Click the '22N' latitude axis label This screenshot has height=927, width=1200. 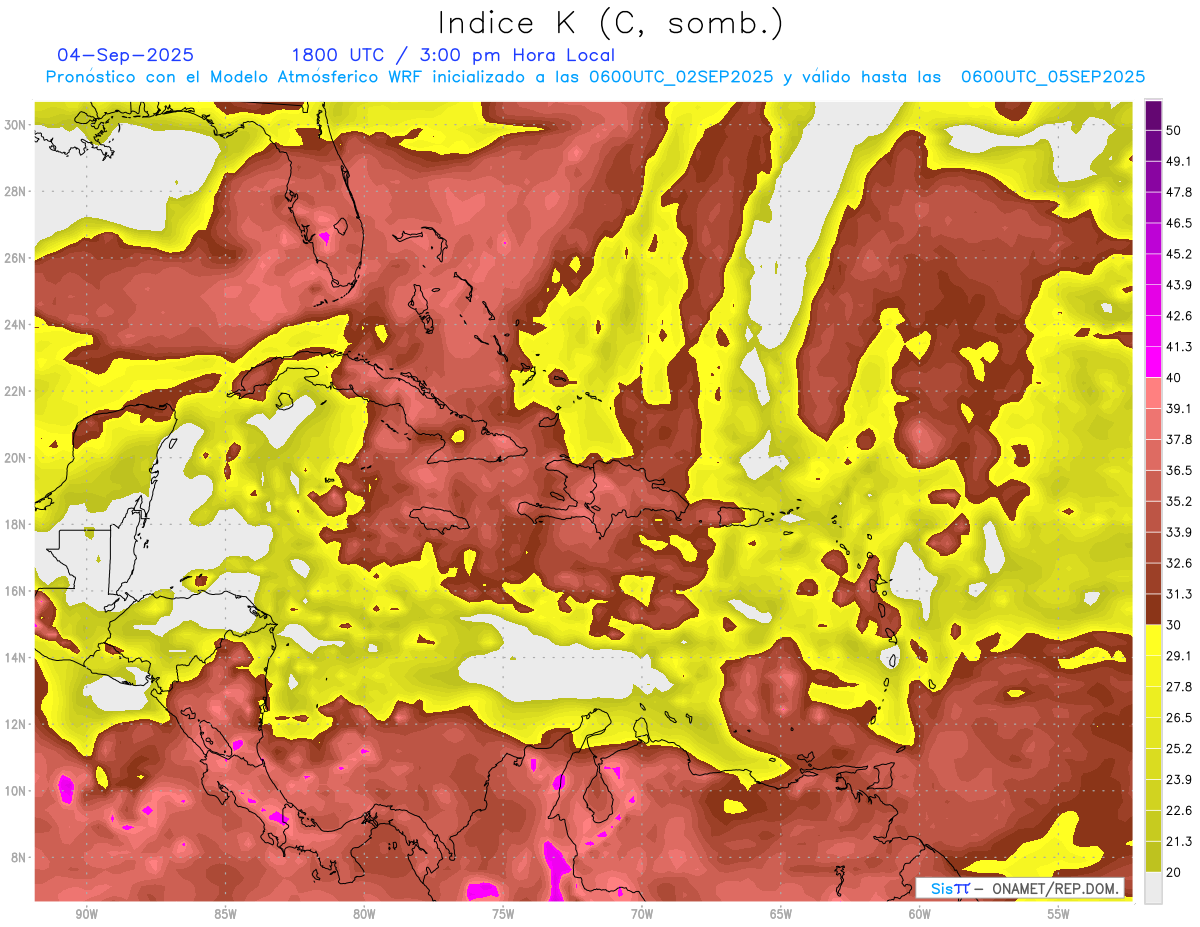[15, 391]
